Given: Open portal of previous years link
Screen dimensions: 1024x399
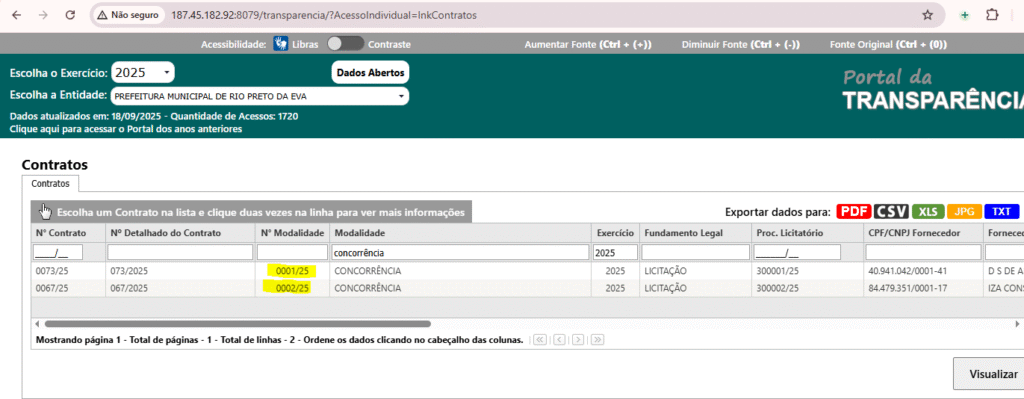Looking at the screenshot, I should coord(126,129).
